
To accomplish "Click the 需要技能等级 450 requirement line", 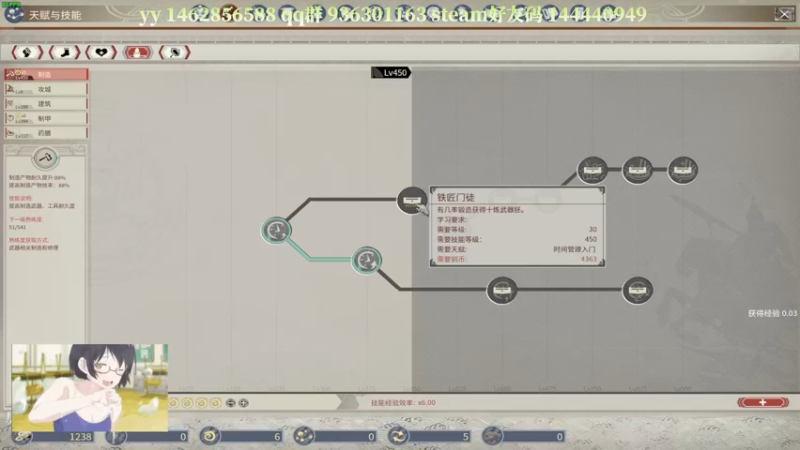I will [x=517, y=239].
